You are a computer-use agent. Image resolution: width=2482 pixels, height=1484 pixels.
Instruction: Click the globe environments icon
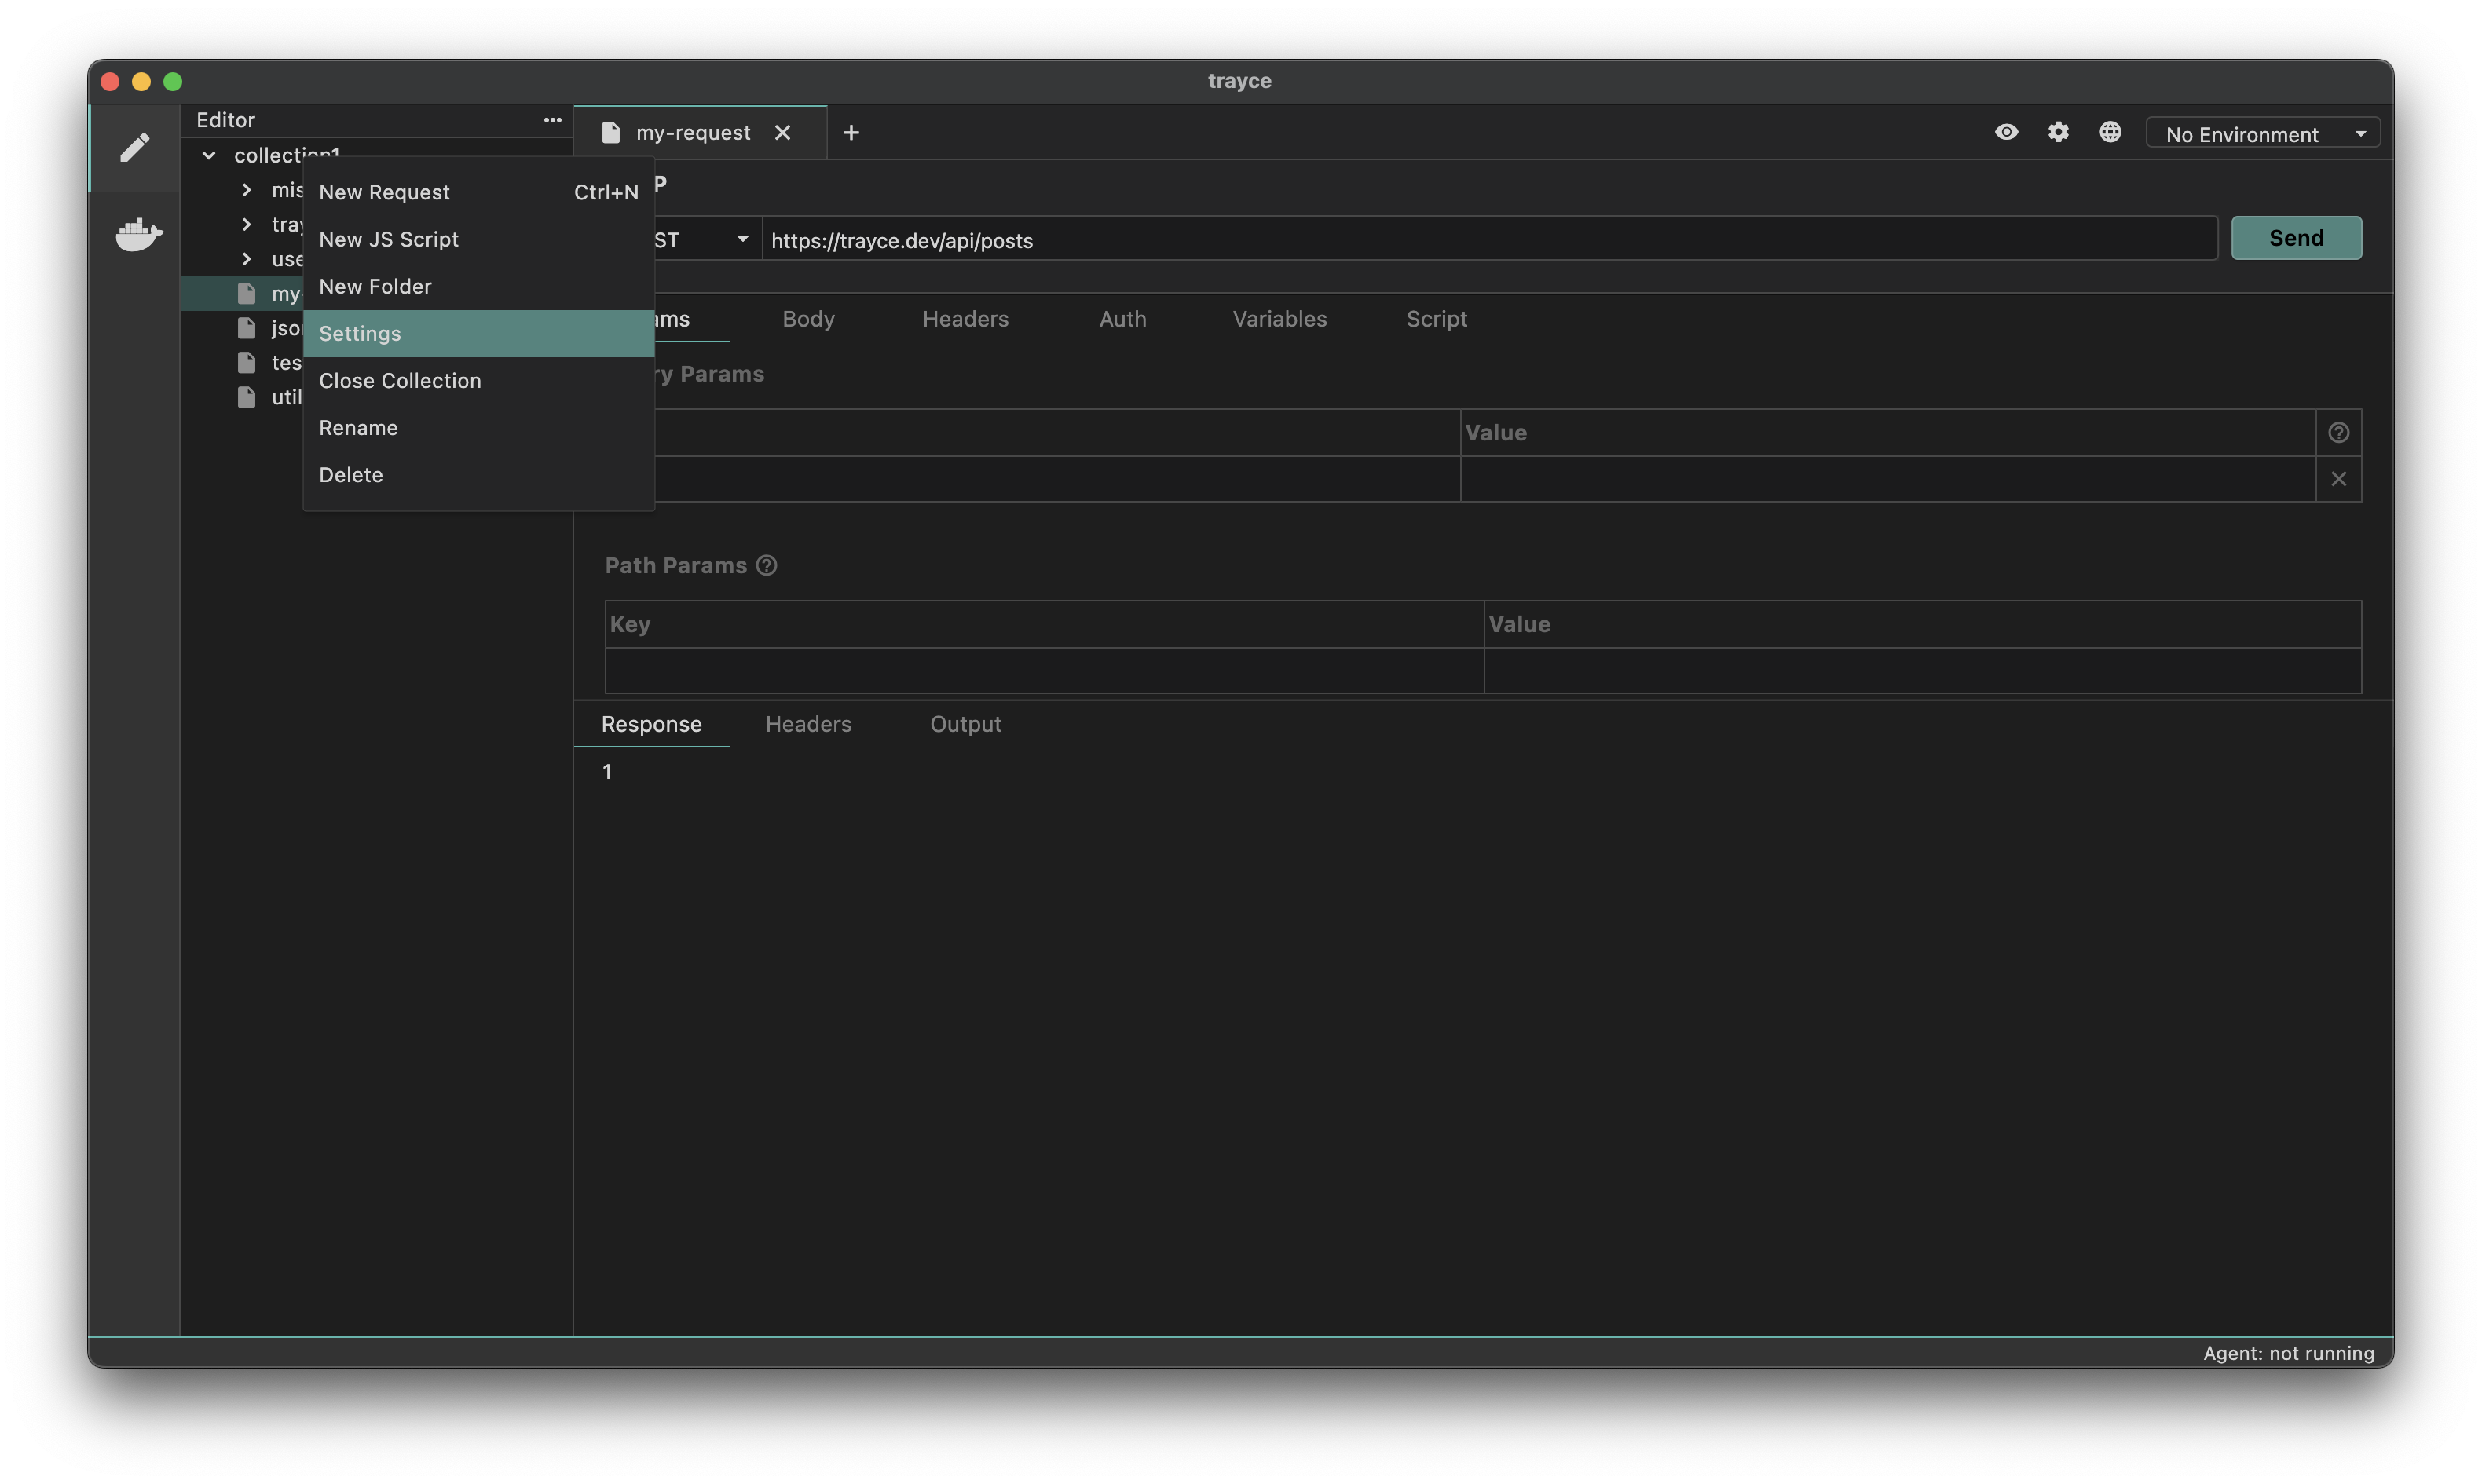(x=2110, y=132)
